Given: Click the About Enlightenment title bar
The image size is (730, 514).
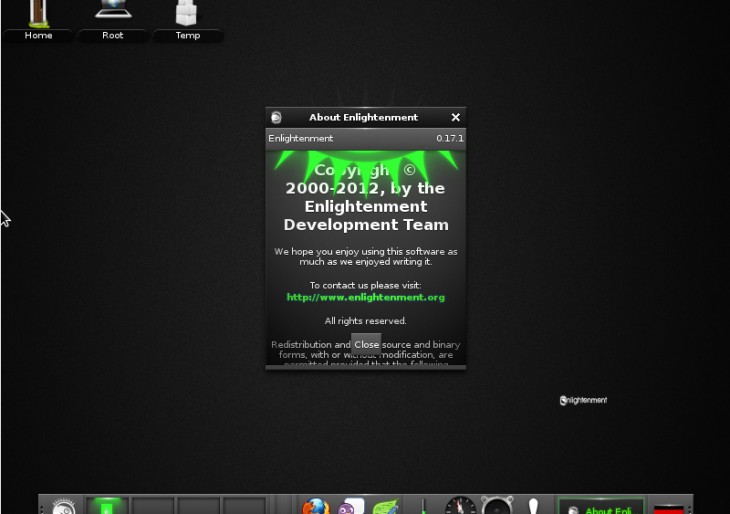Looking at the screenshot, I should (363, 118).
